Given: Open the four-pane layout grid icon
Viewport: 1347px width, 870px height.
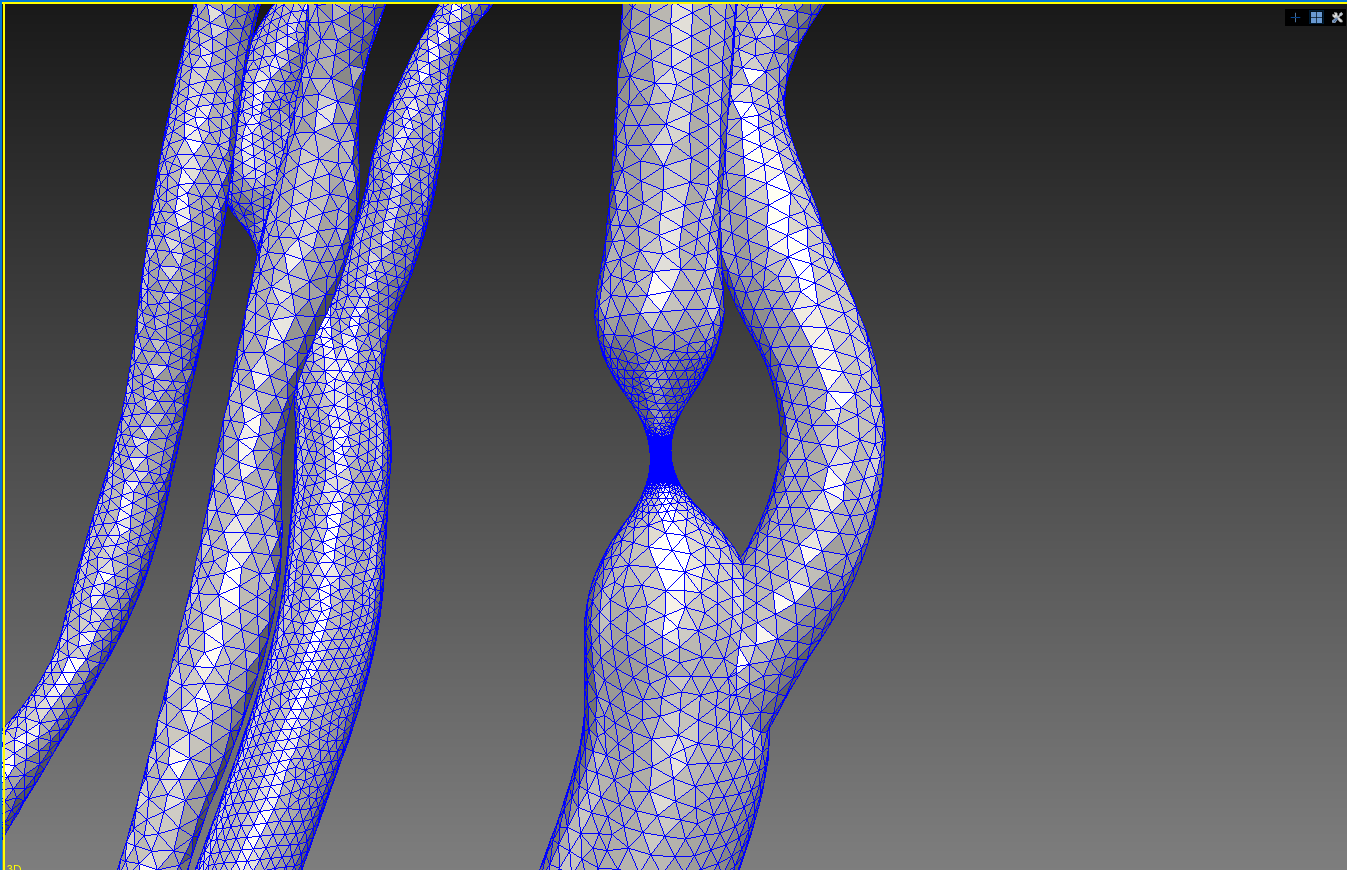Looking at the screenshot, I should pos(1316,17).
